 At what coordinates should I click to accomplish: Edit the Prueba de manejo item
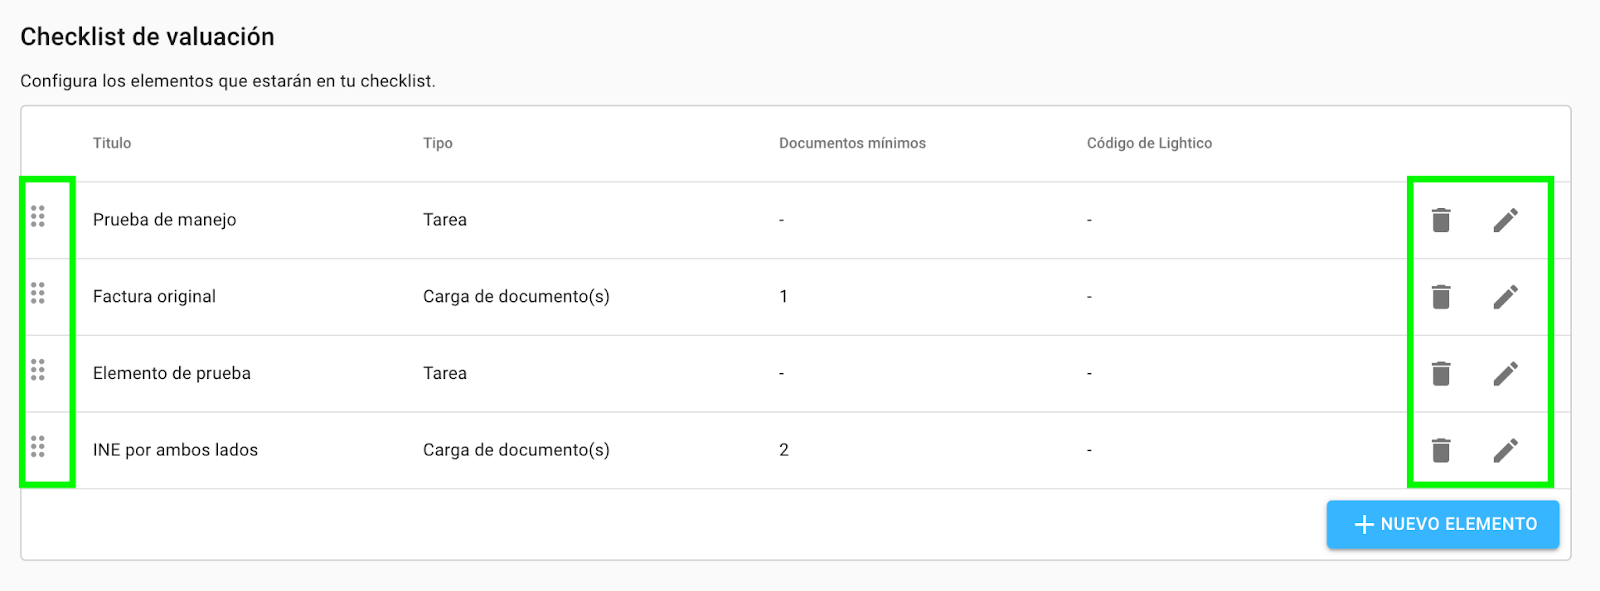1506,220
